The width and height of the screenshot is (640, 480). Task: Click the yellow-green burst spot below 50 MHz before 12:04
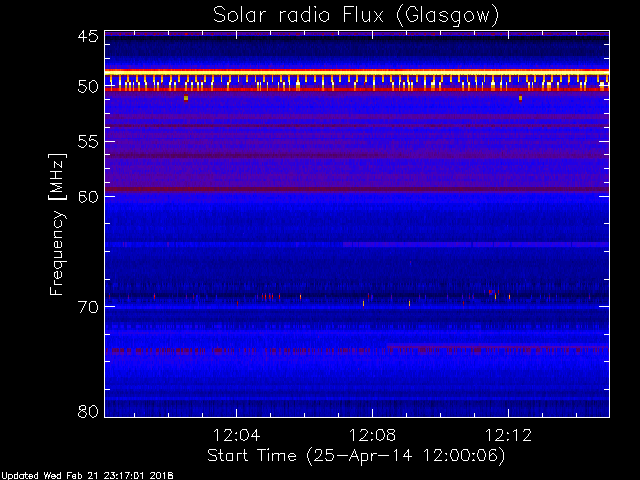(186, 98)
